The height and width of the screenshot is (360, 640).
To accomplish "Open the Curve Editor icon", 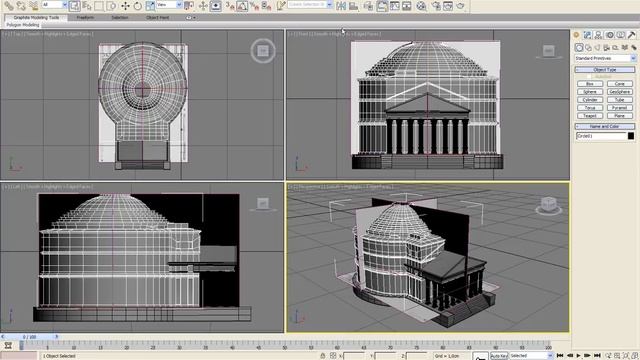I will (x=394, y=6).
